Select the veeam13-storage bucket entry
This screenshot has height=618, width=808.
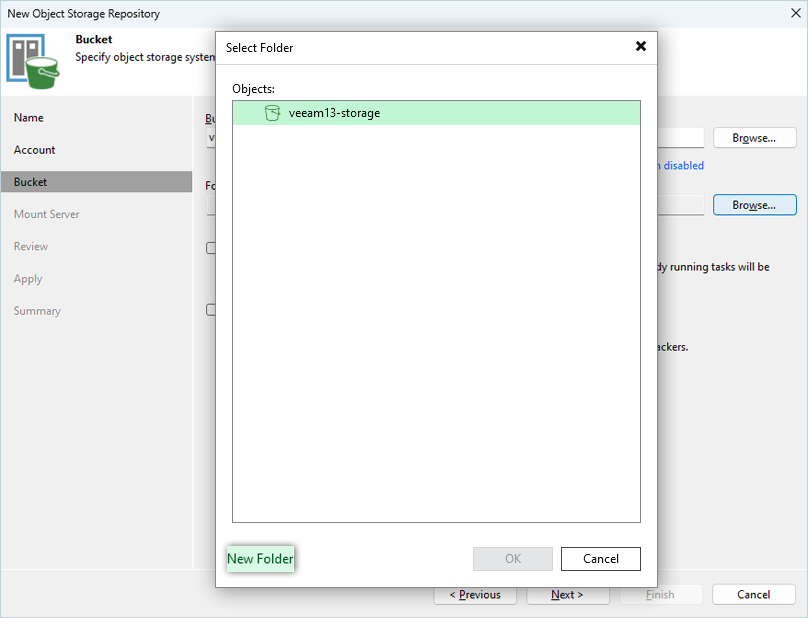pos(334,113)
